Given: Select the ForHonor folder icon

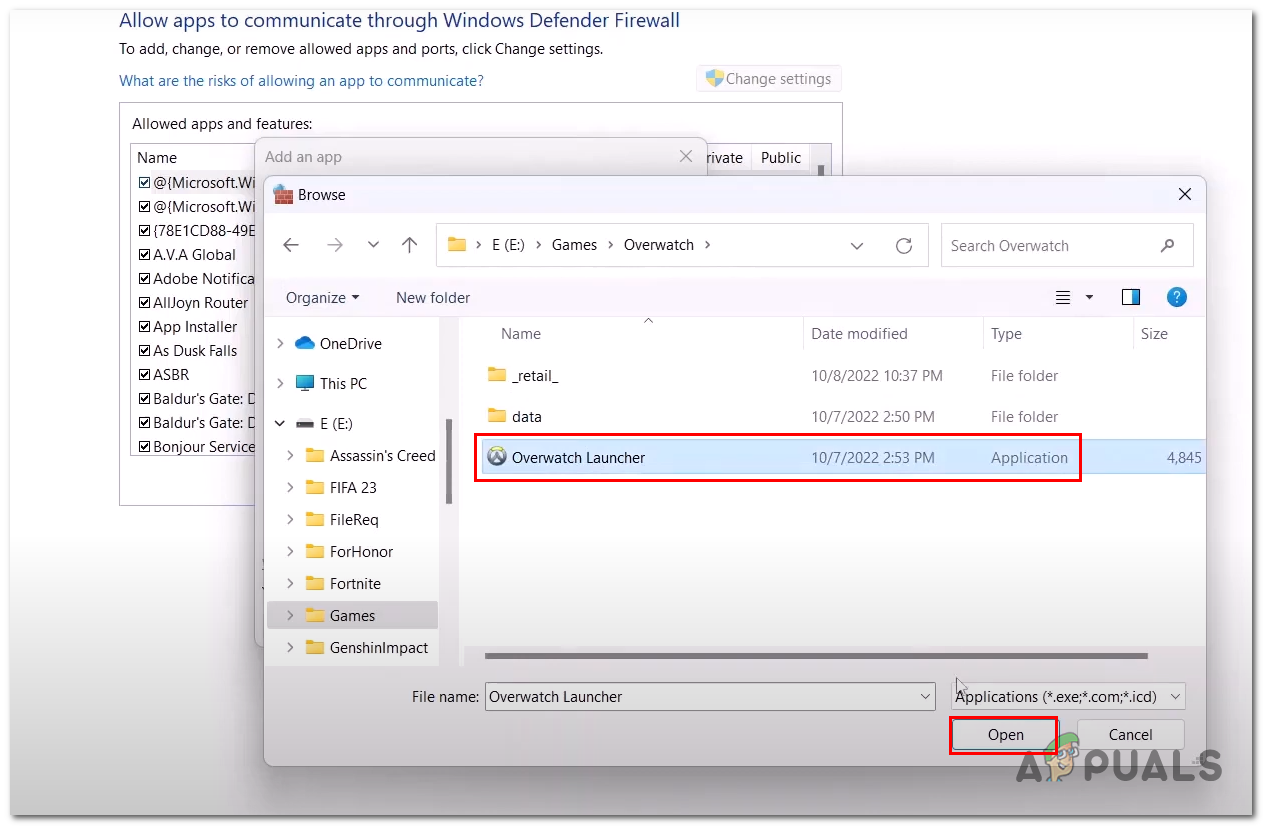Looking at the screenshot, I should click(x=315, y=551).
